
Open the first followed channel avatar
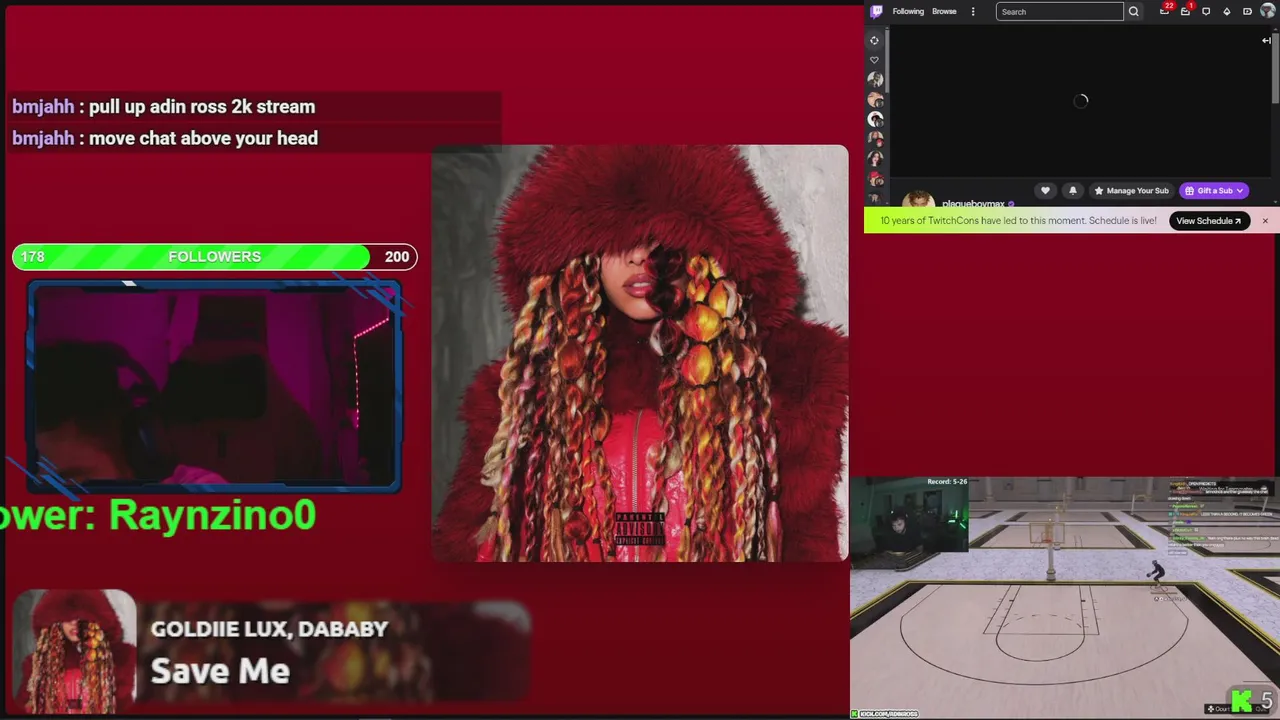[x=876, y=79]
